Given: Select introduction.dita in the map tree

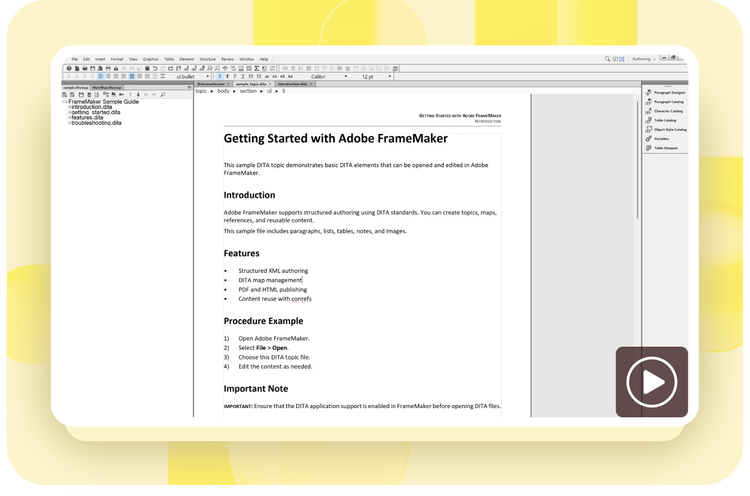Looking at the screenshot, I should pos(91,107).
